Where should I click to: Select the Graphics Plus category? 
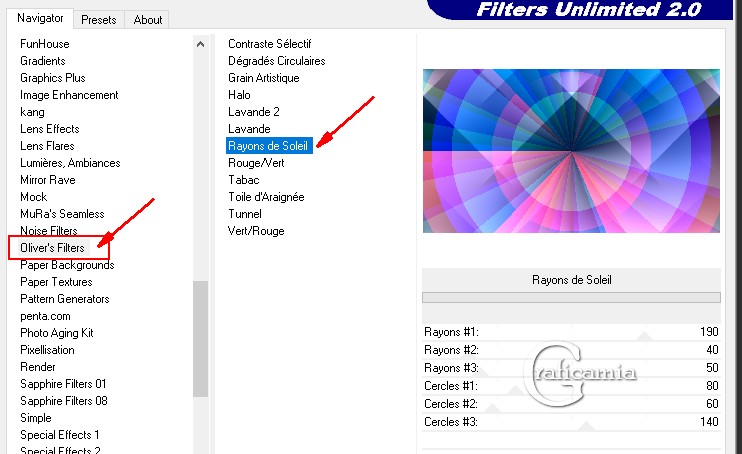(x=53, y=78)
